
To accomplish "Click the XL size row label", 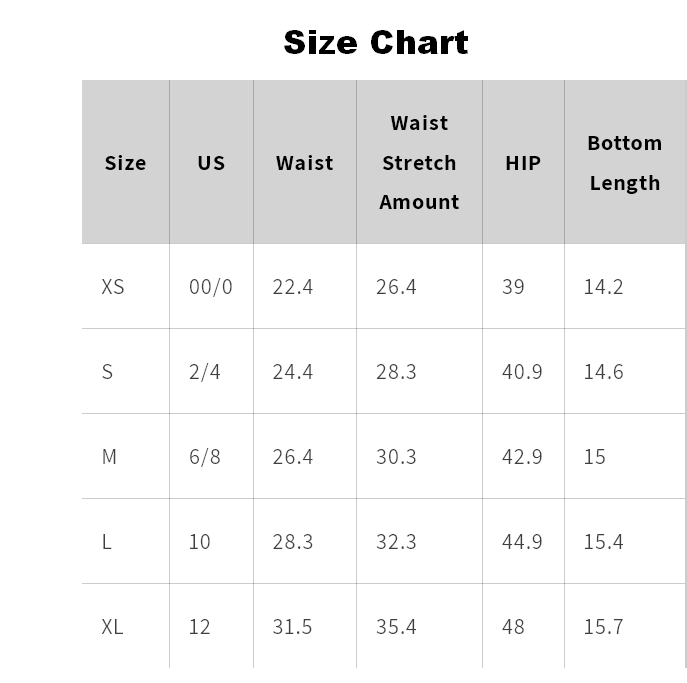I will [x=112, y=627].
